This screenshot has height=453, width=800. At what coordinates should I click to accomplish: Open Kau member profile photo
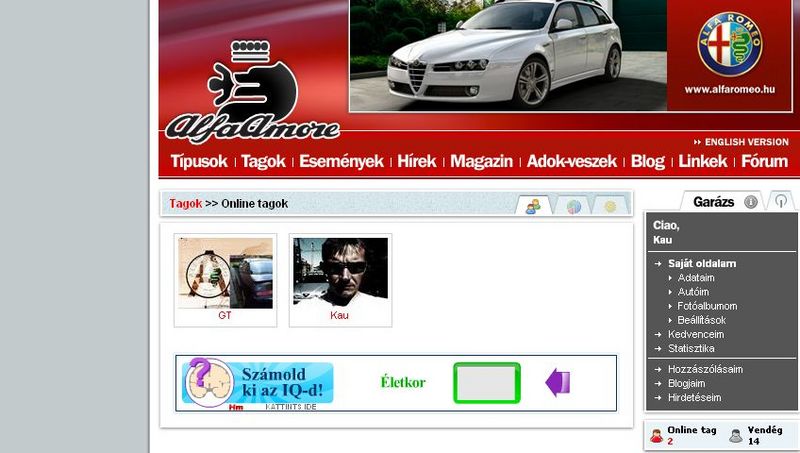[340, 271]
